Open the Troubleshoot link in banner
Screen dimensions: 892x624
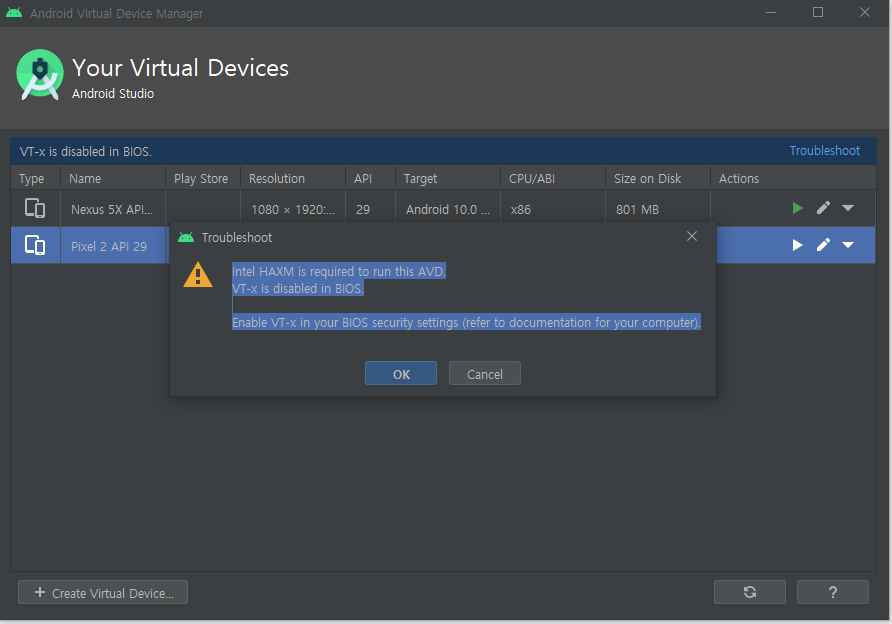click(824, 151)
